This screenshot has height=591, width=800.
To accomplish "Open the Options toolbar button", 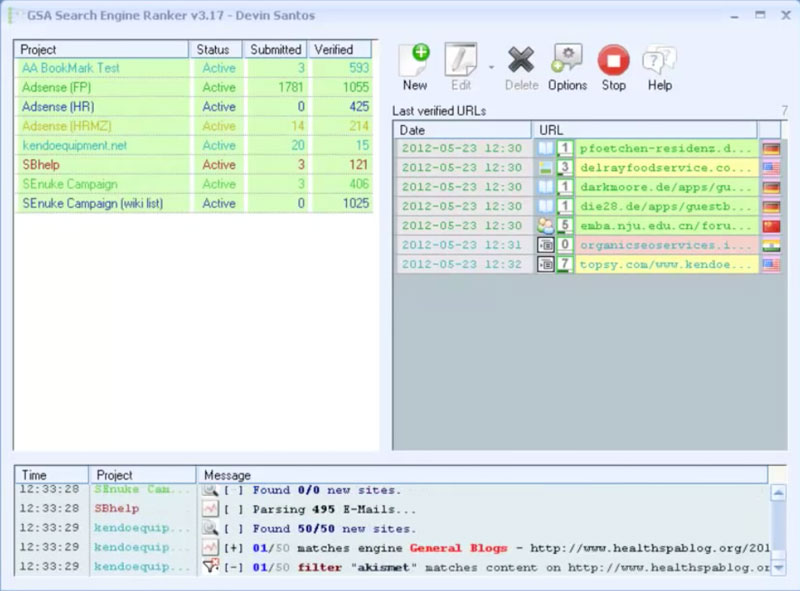I will coord(567,67).
